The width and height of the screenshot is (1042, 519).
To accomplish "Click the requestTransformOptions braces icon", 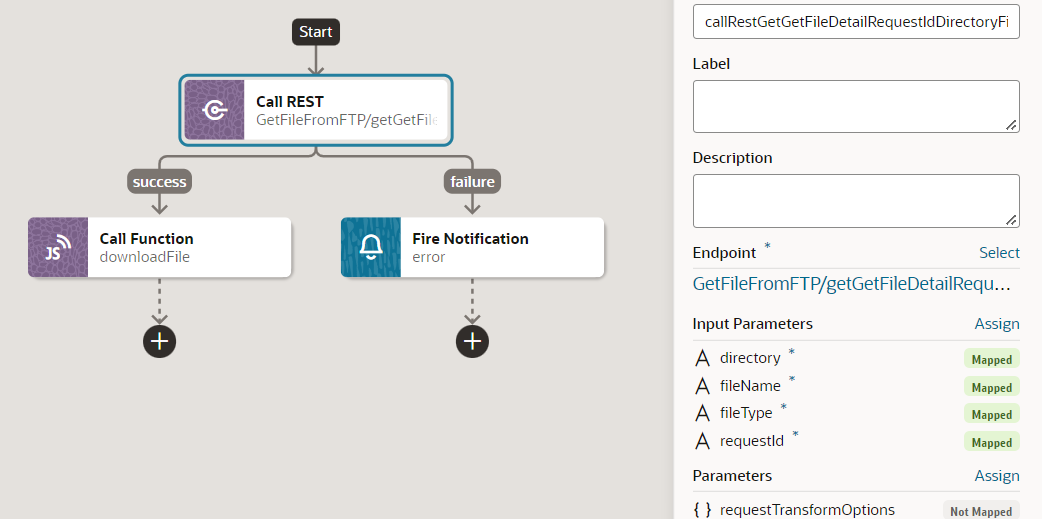I will [x=702, y=510].
